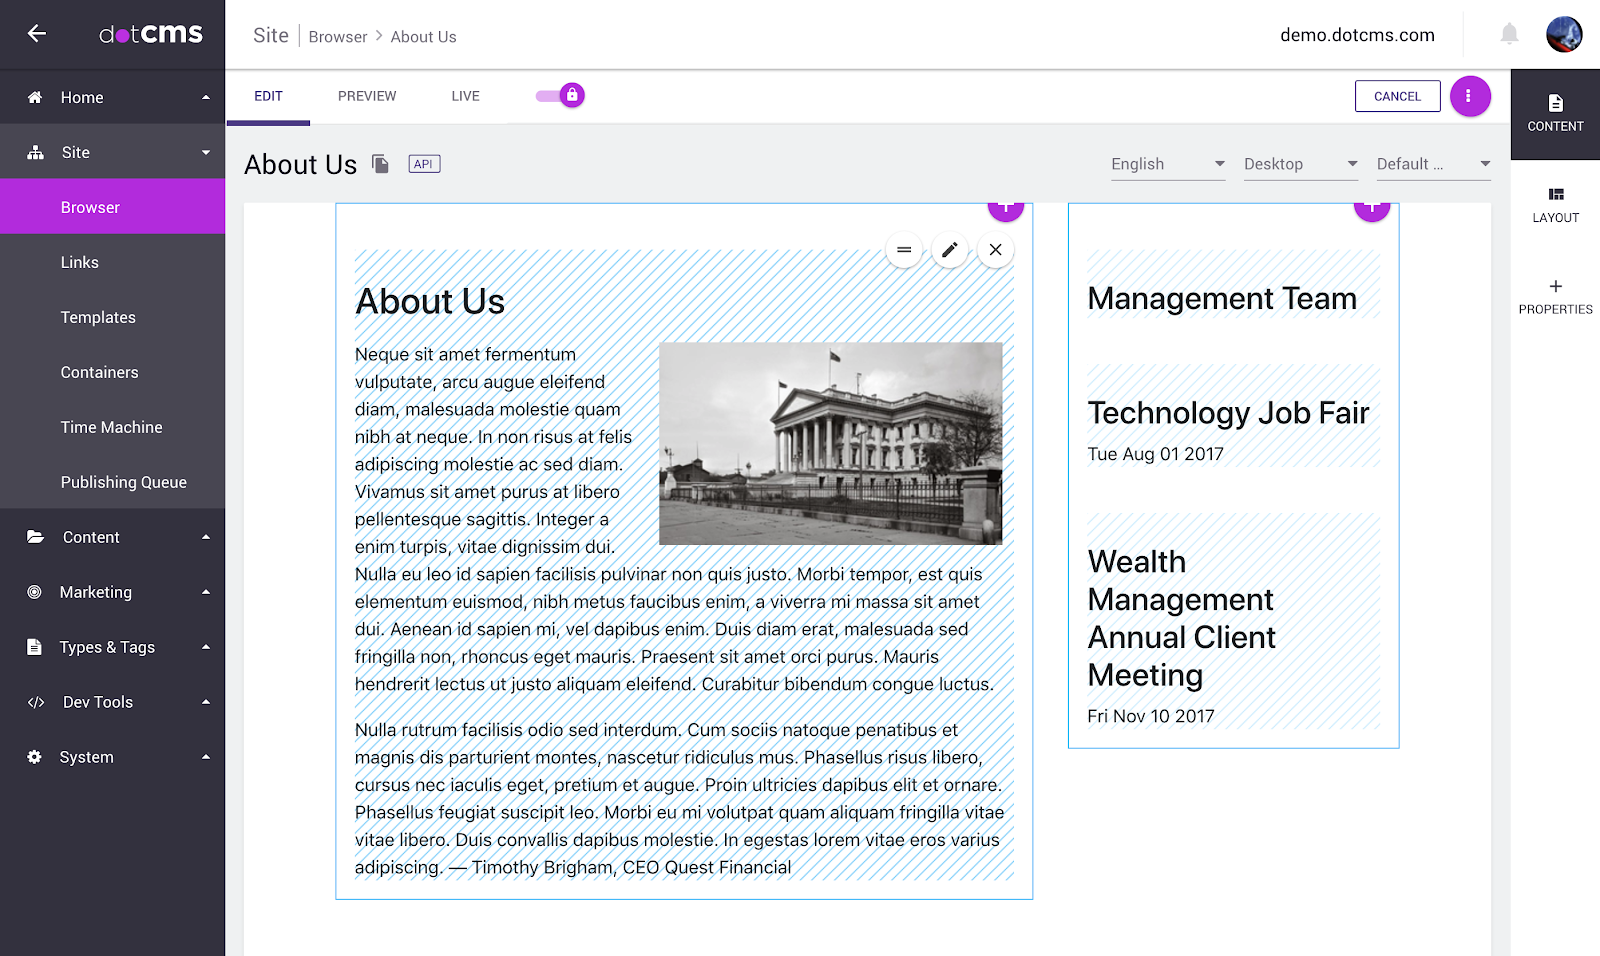
Task: Open Templates in the Site menu
Action: tap(112, 317)
